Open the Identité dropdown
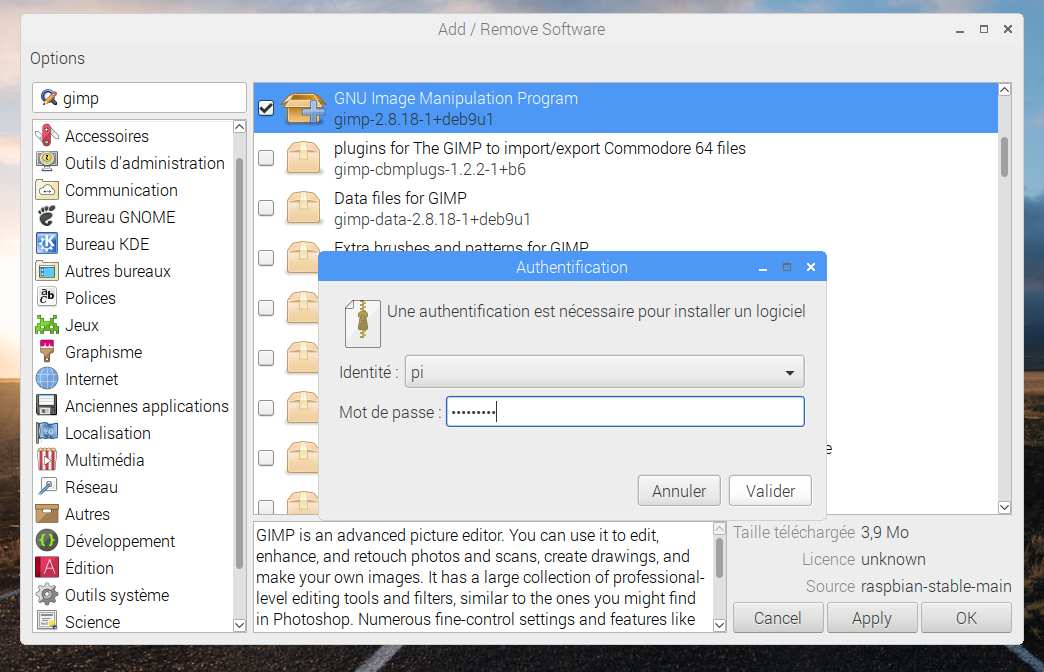Image resolution: width=1044 pixels, height=672 pixels. click(604, 373)
